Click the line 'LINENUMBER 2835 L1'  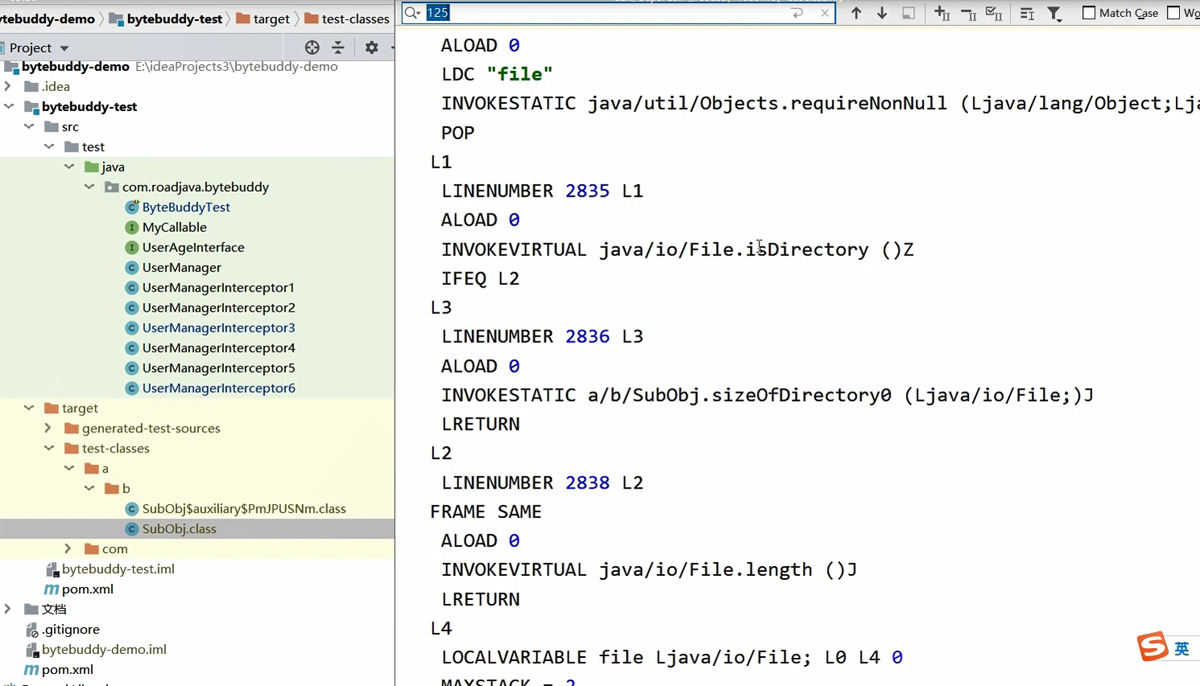tap(542, 191)
